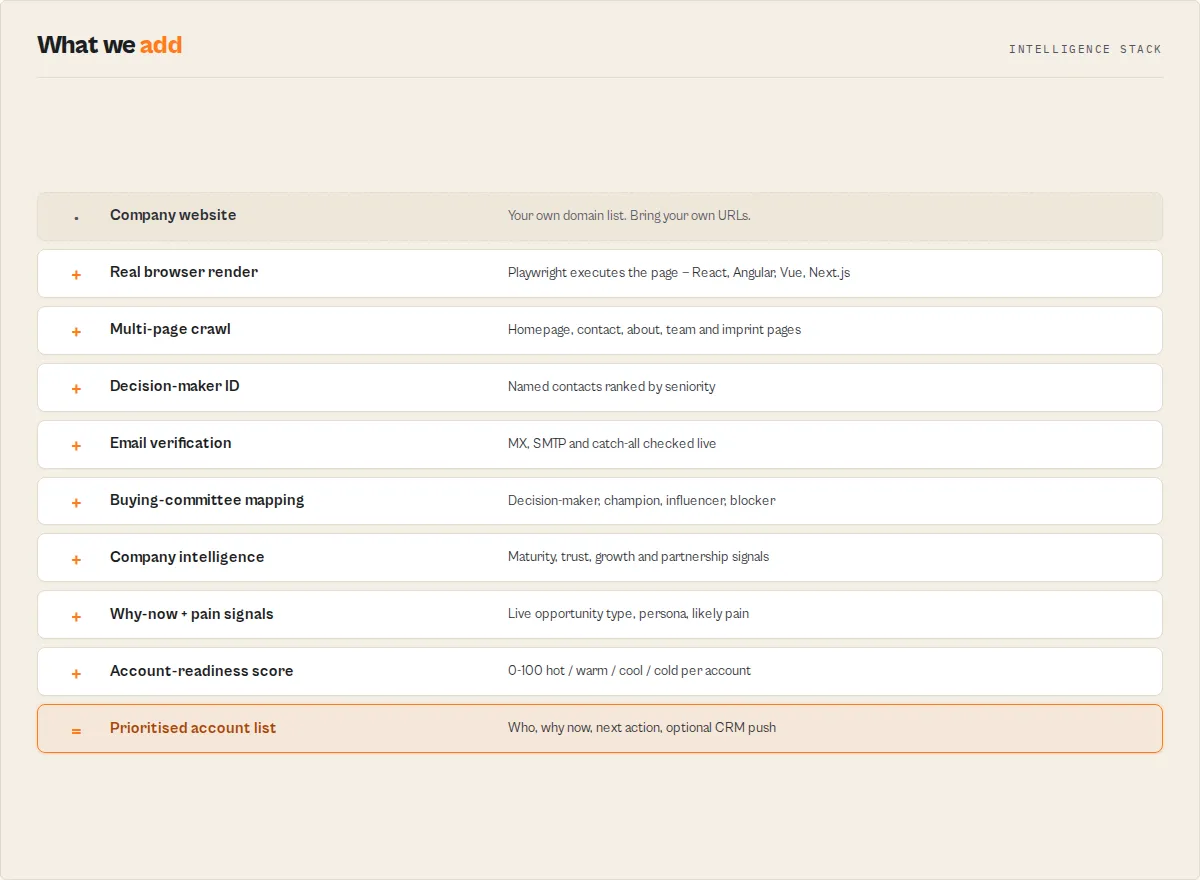Click the plus icon beside Decision-maker ID
1200x880 pixels.
click(76, 389)
